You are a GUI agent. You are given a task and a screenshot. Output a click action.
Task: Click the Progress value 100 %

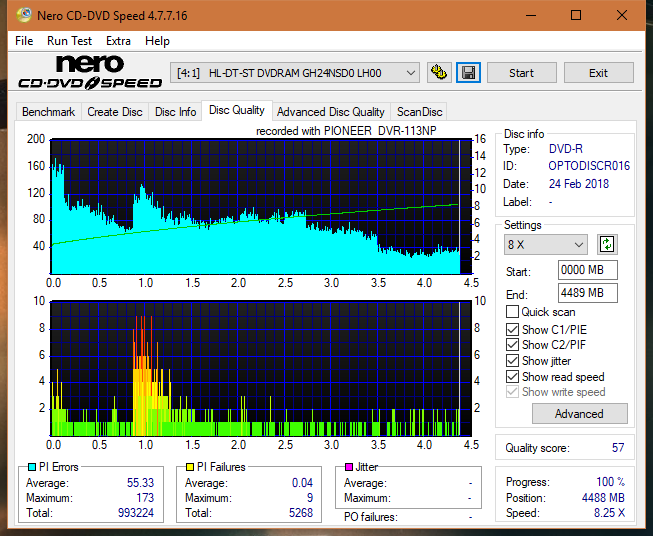pyautogui.click(x=611, y=482)
